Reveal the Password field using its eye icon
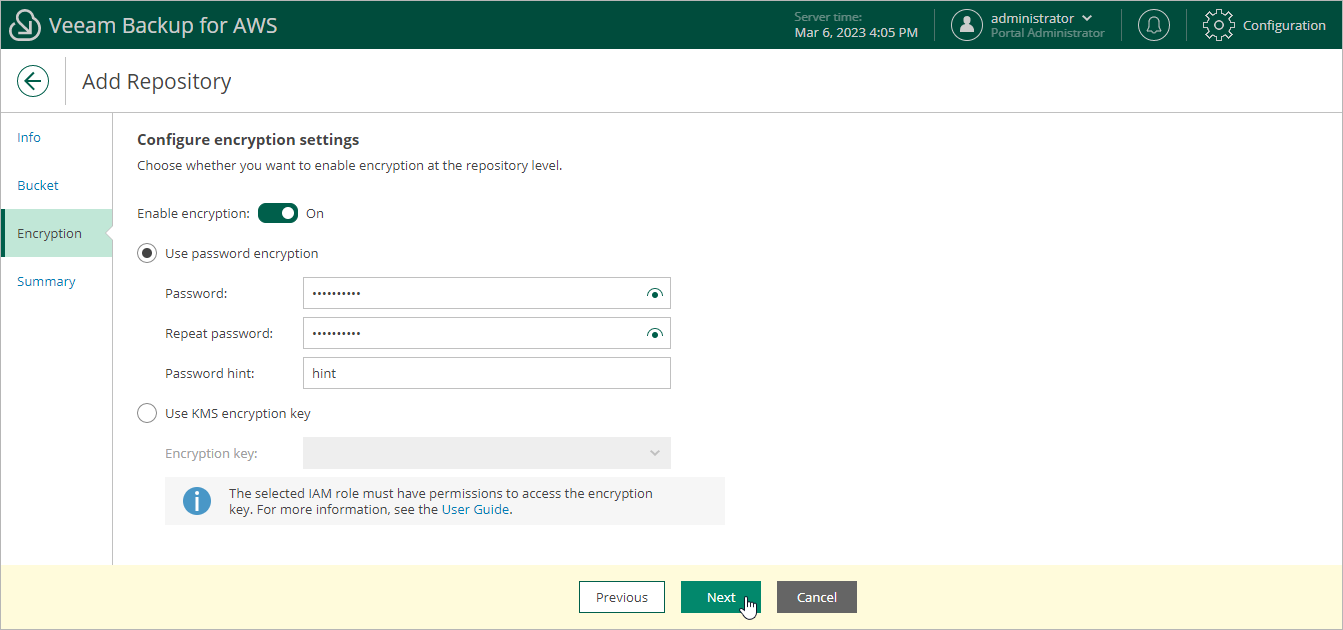This screenshot has width=1343, height=630. [654, 293]
